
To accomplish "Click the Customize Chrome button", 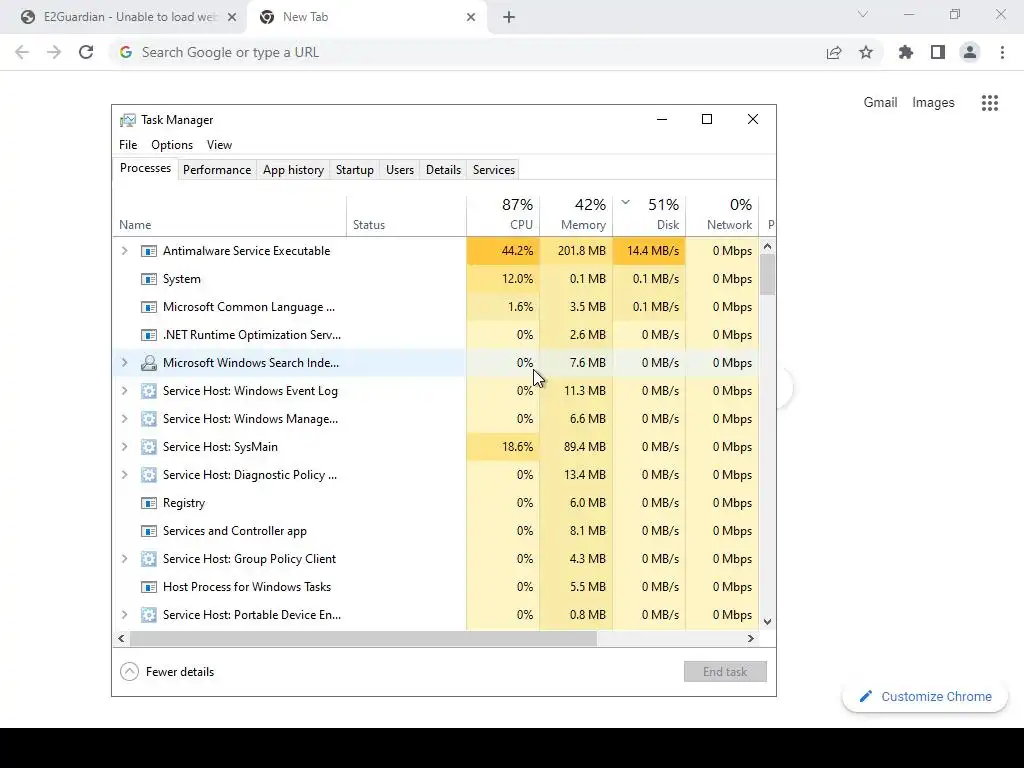I will click(x=925, y=697).
